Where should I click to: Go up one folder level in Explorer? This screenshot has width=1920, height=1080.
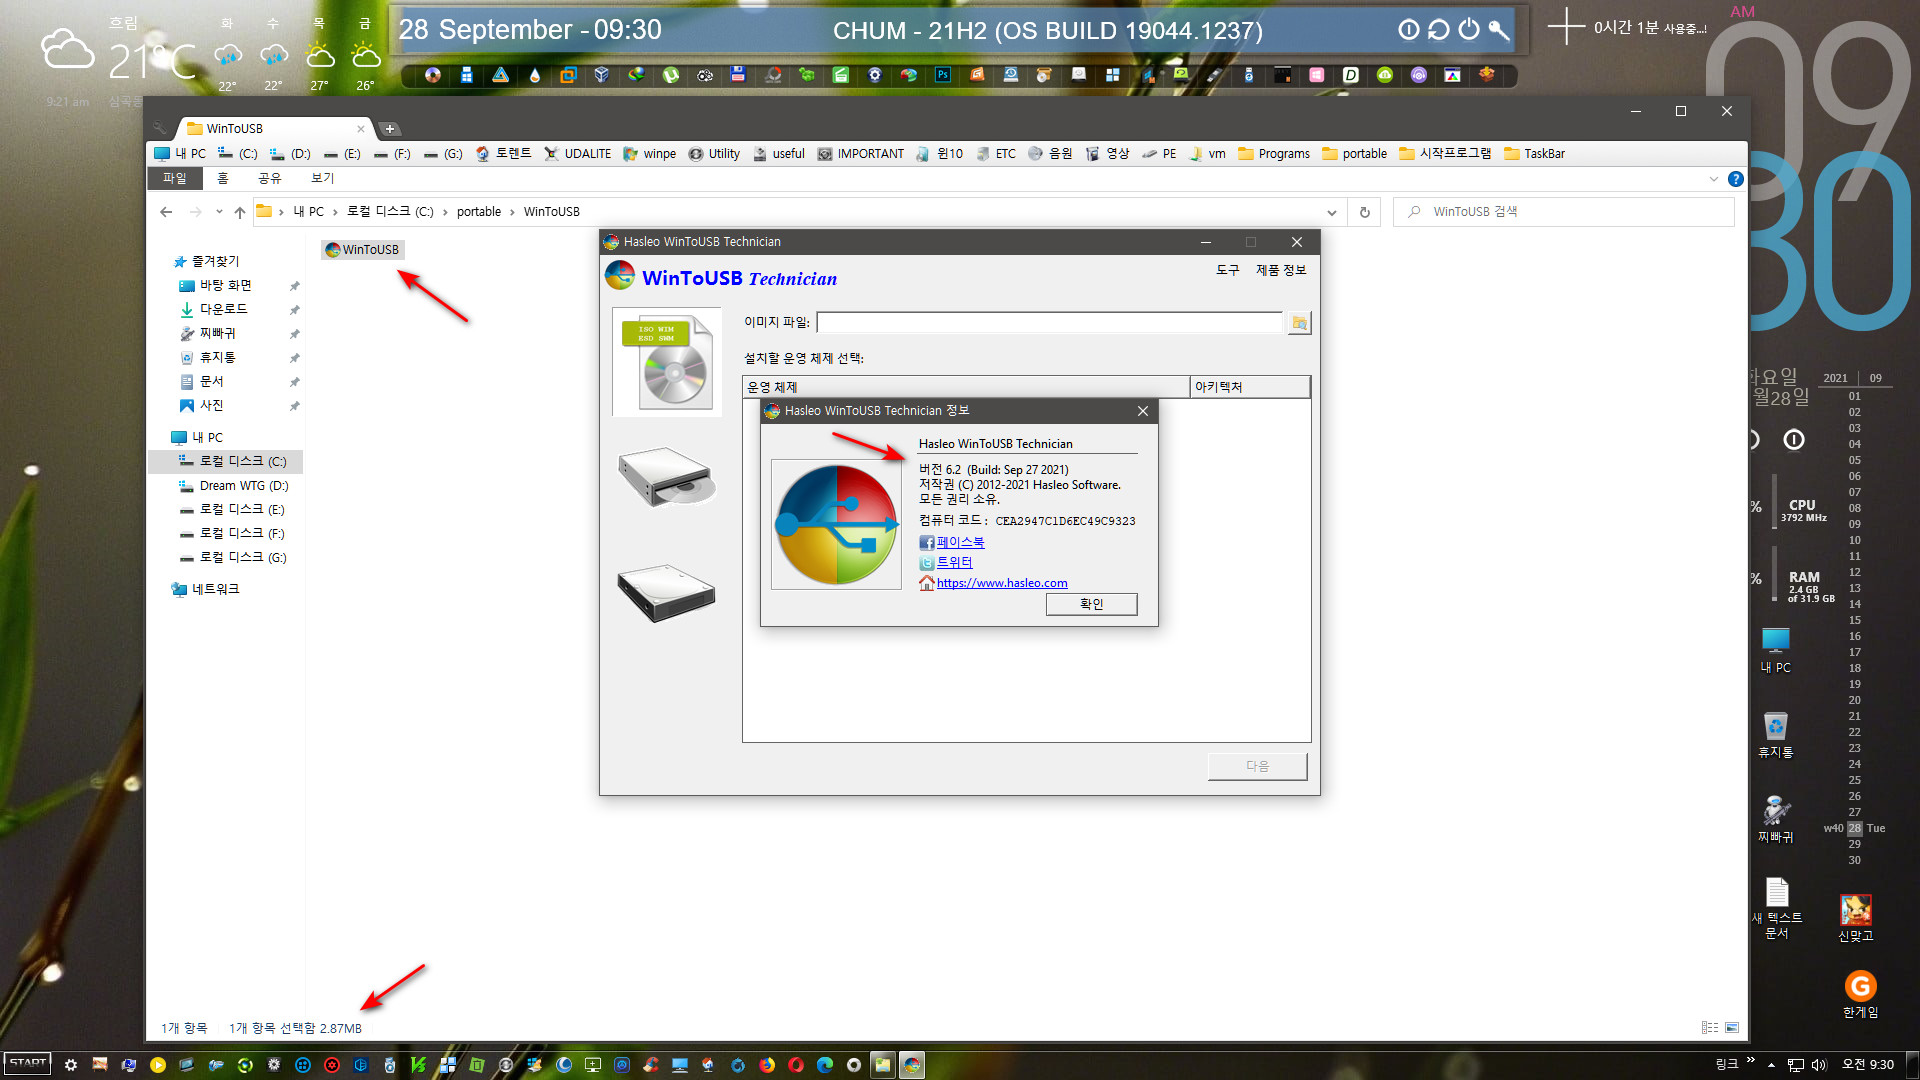240,212
